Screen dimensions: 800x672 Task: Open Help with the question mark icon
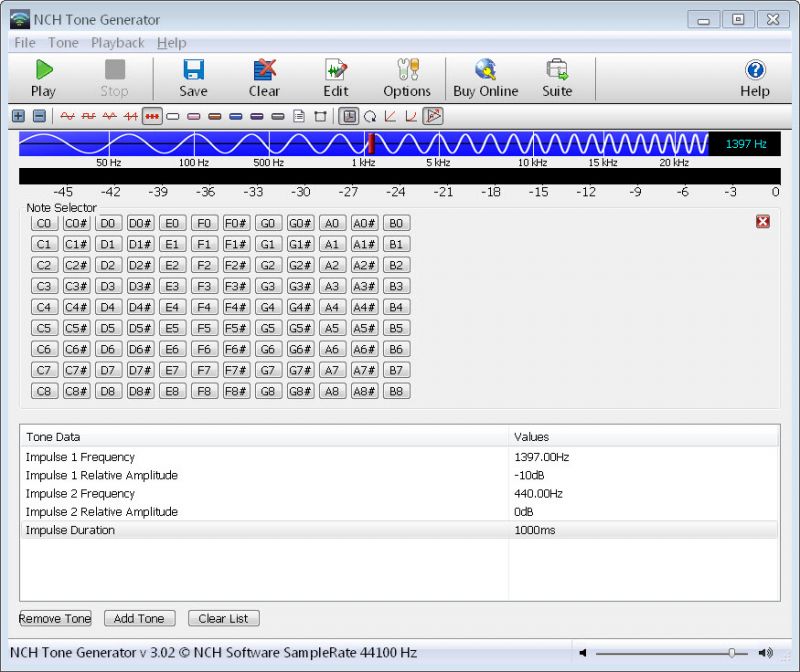[755, 78]
